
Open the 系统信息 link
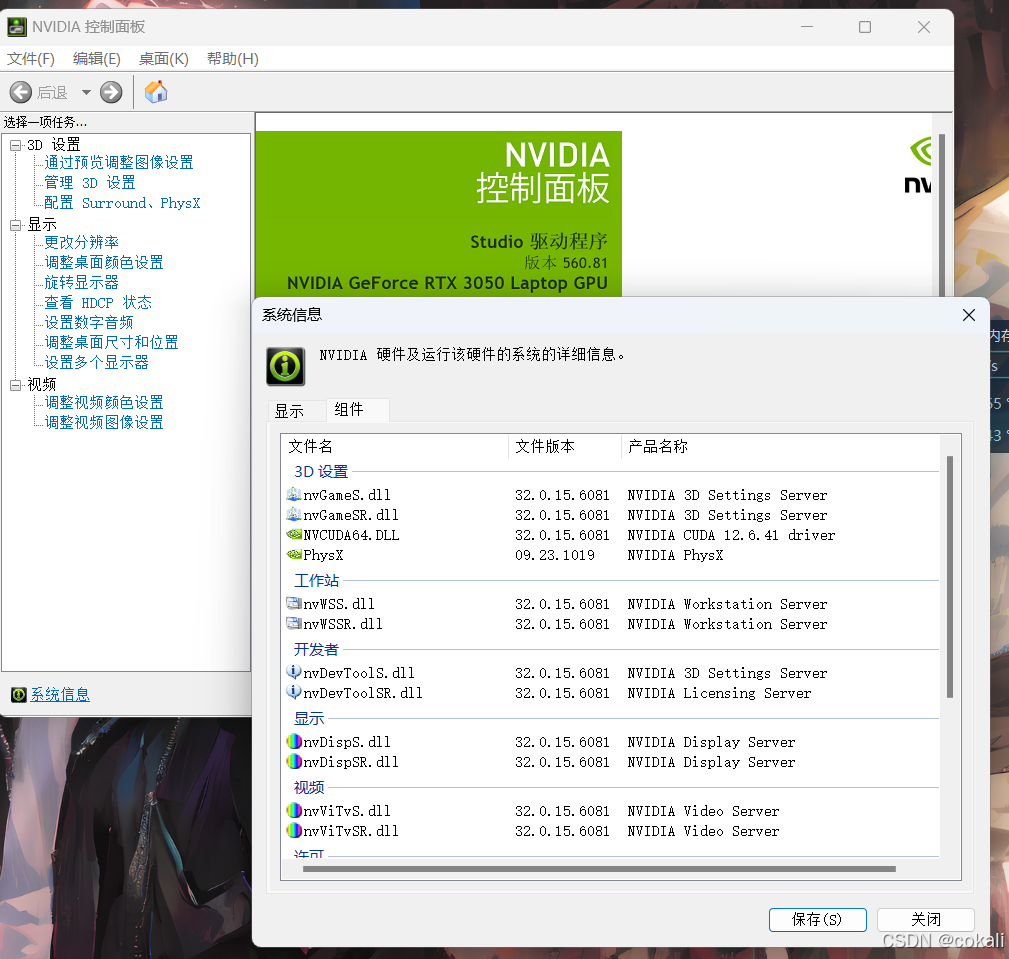pyautogui.click(x=60, y=694)
